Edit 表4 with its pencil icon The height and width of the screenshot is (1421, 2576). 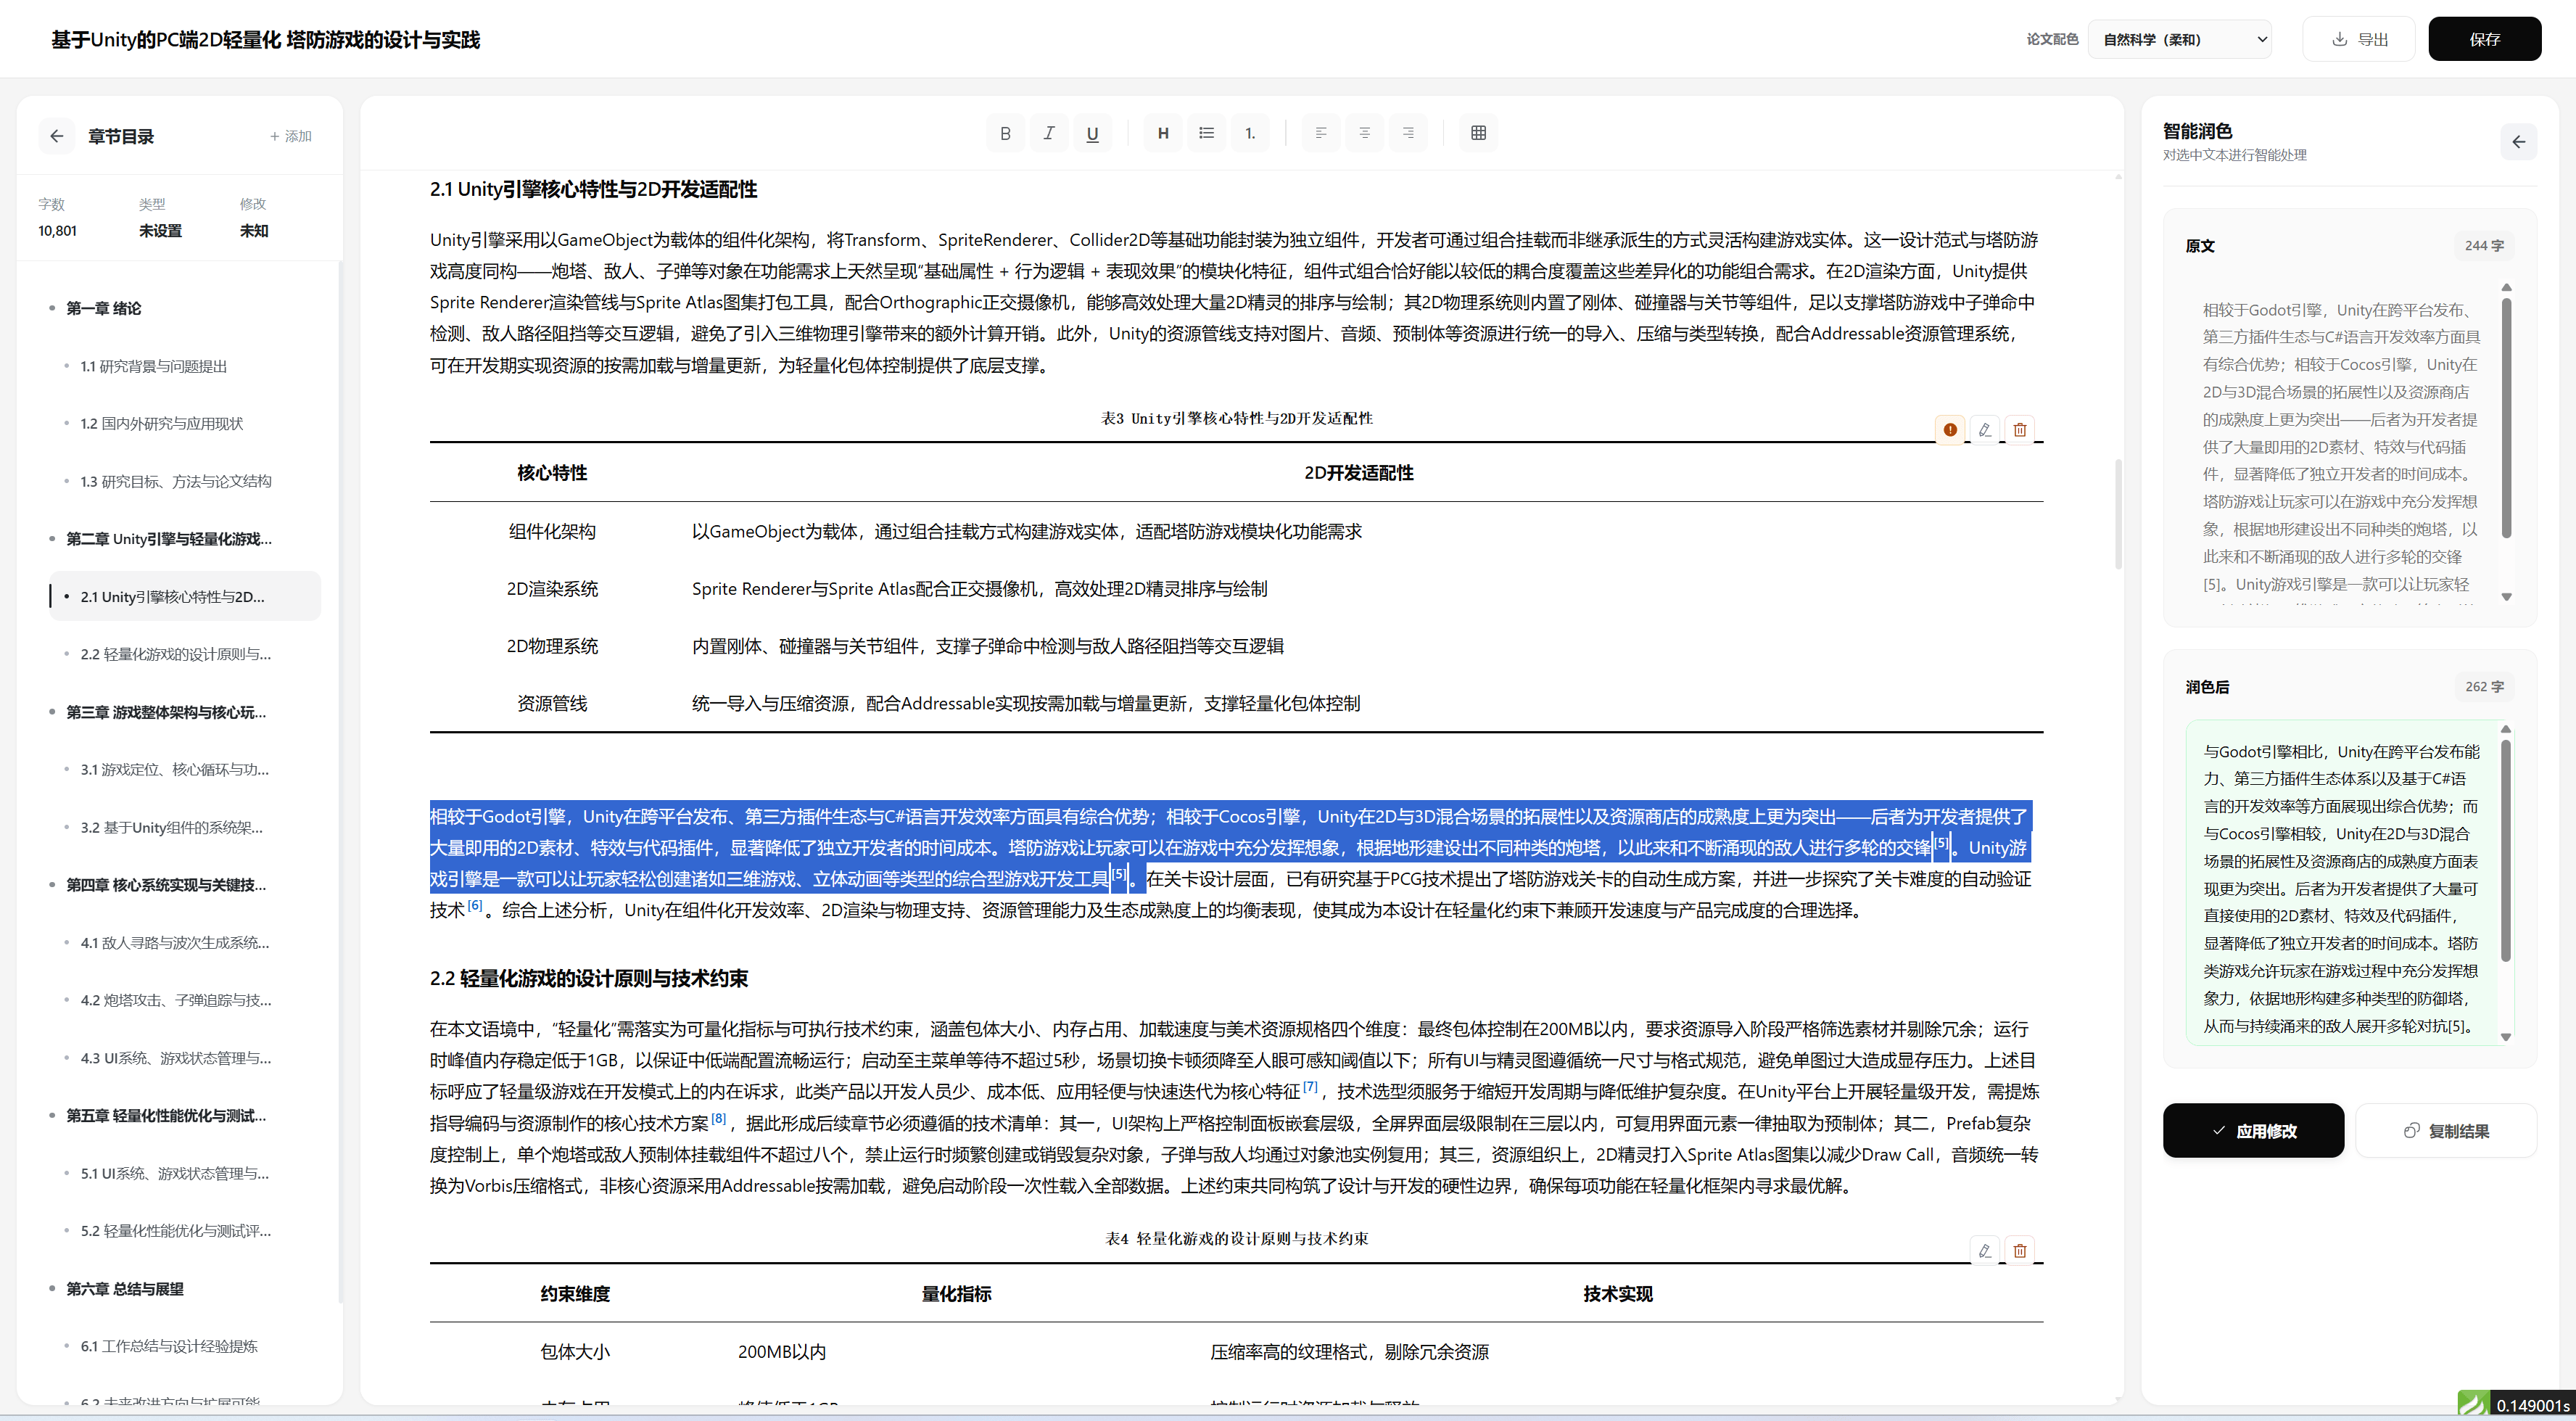point(1985,1251)
